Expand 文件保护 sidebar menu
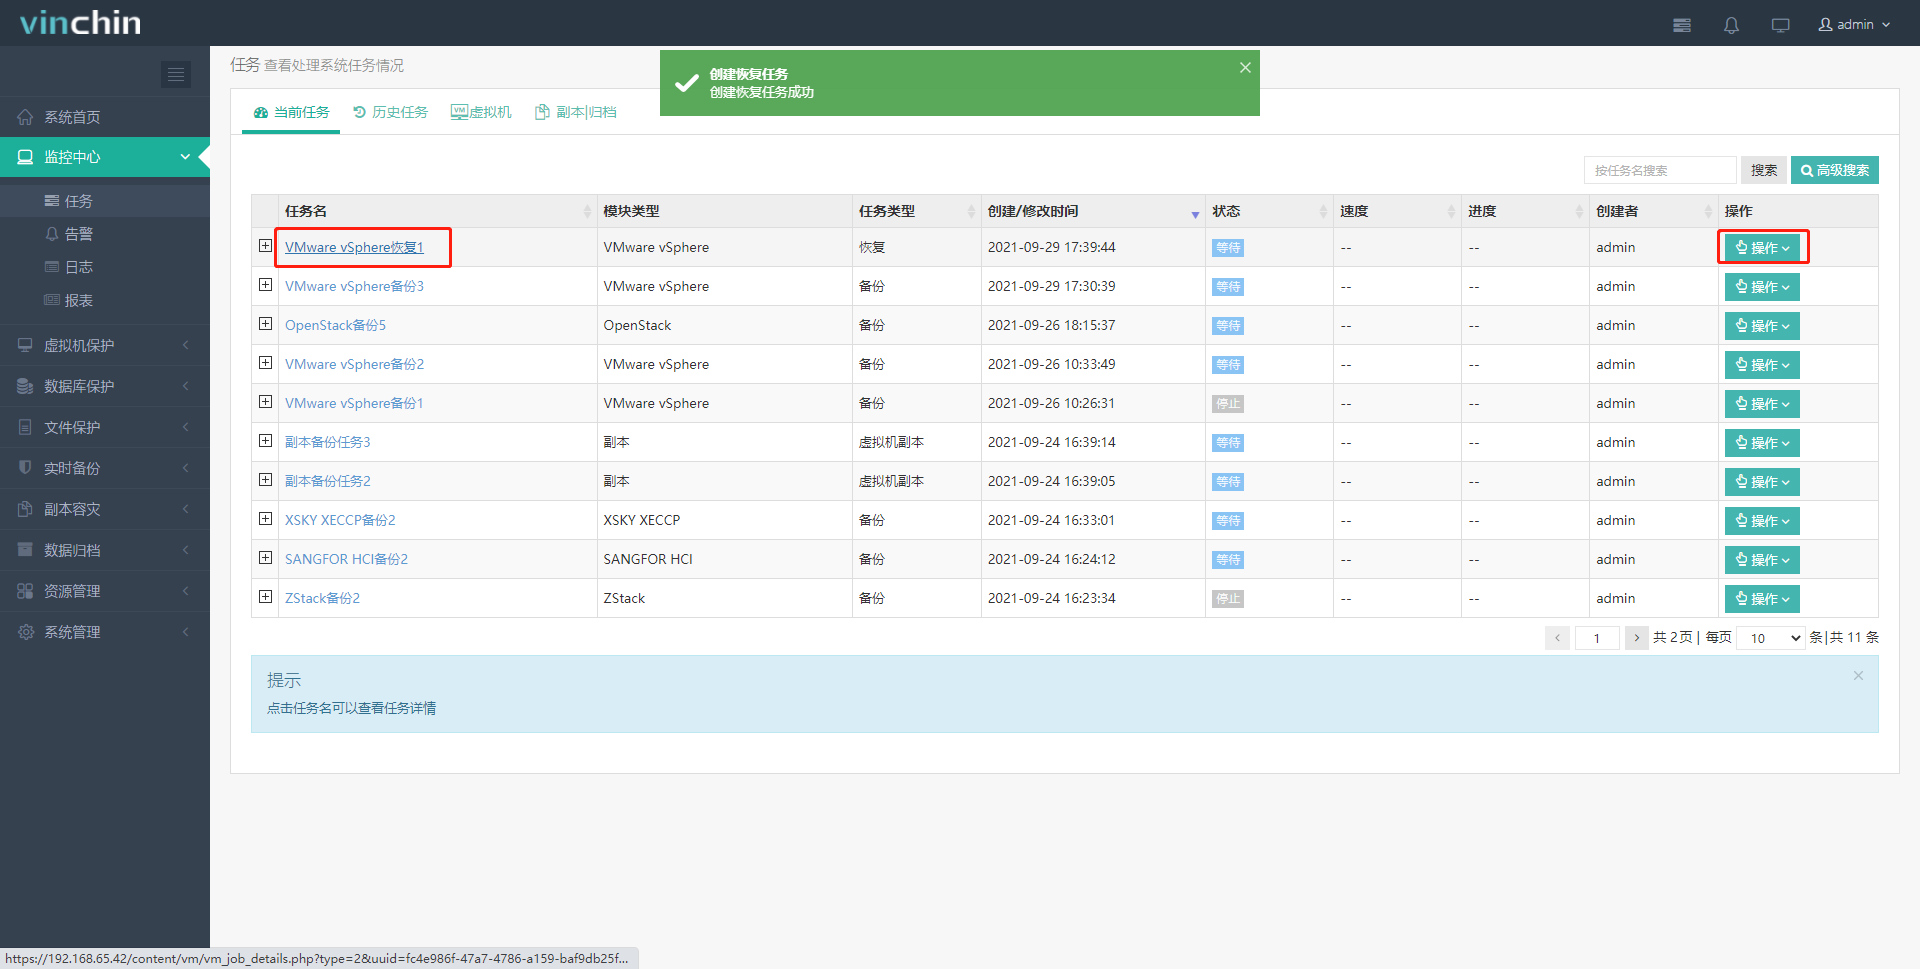The image size is (1920, 969). pyautogui.click(x=105, y=427)
